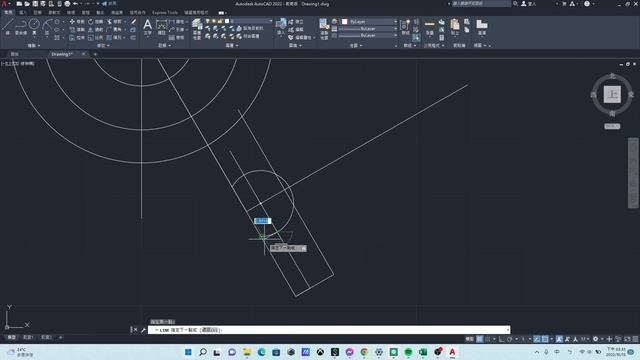Click the new drawing tab plus button
The image size is (640, 360).
(x=95, y=54)
